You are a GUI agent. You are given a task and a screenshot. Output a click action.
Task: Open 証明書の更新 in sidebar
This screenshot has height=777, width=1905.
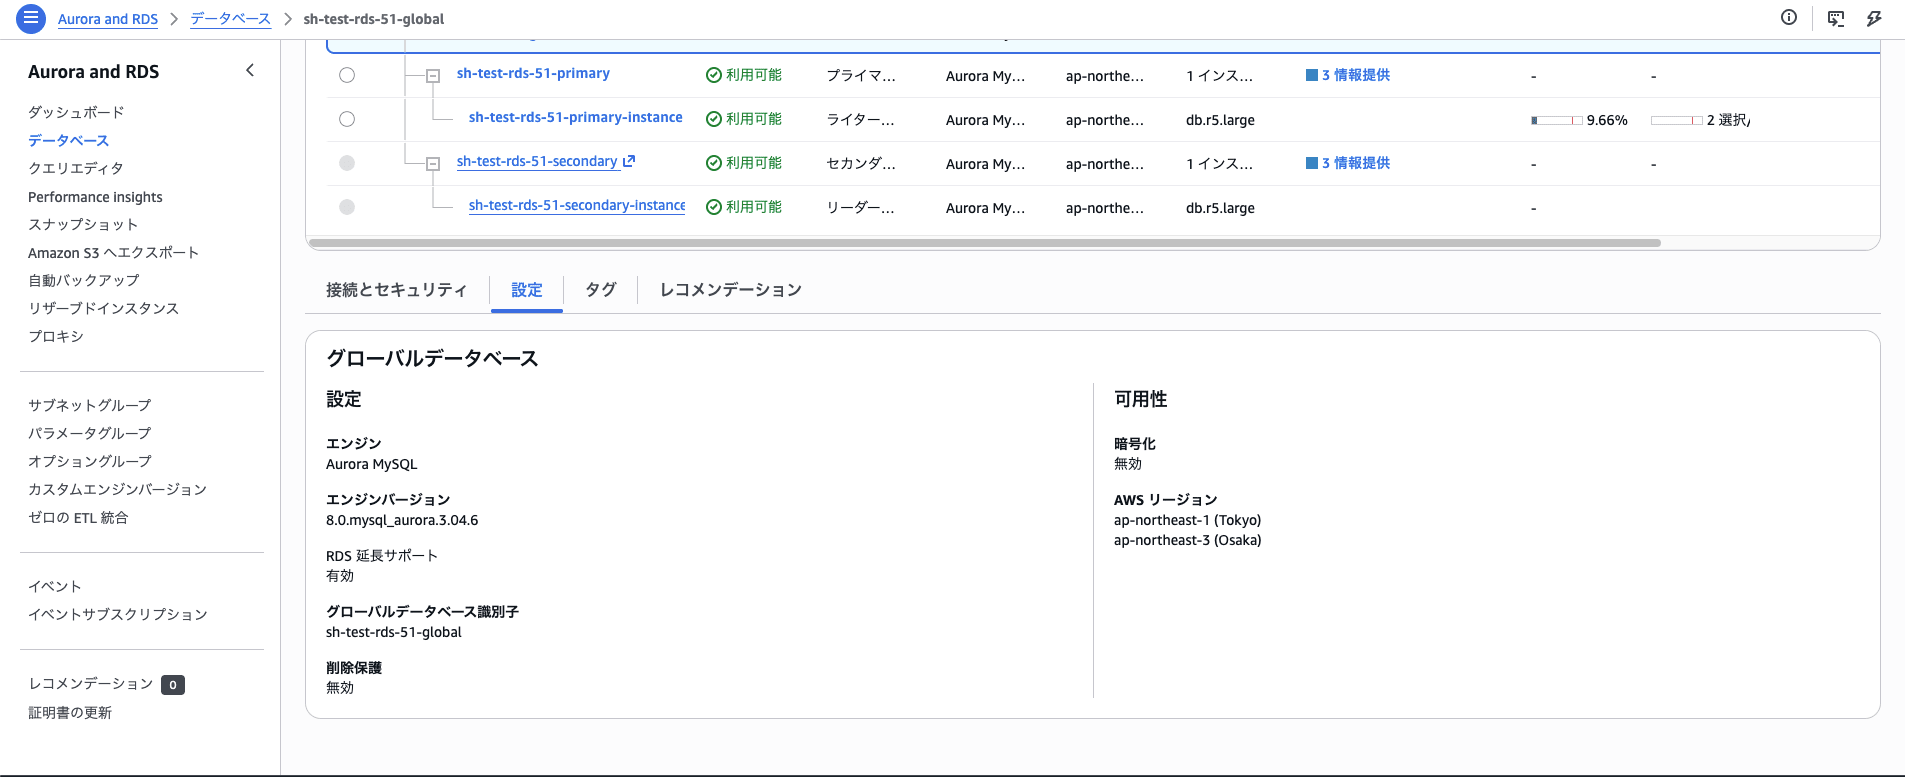click(x=70, y=712)
